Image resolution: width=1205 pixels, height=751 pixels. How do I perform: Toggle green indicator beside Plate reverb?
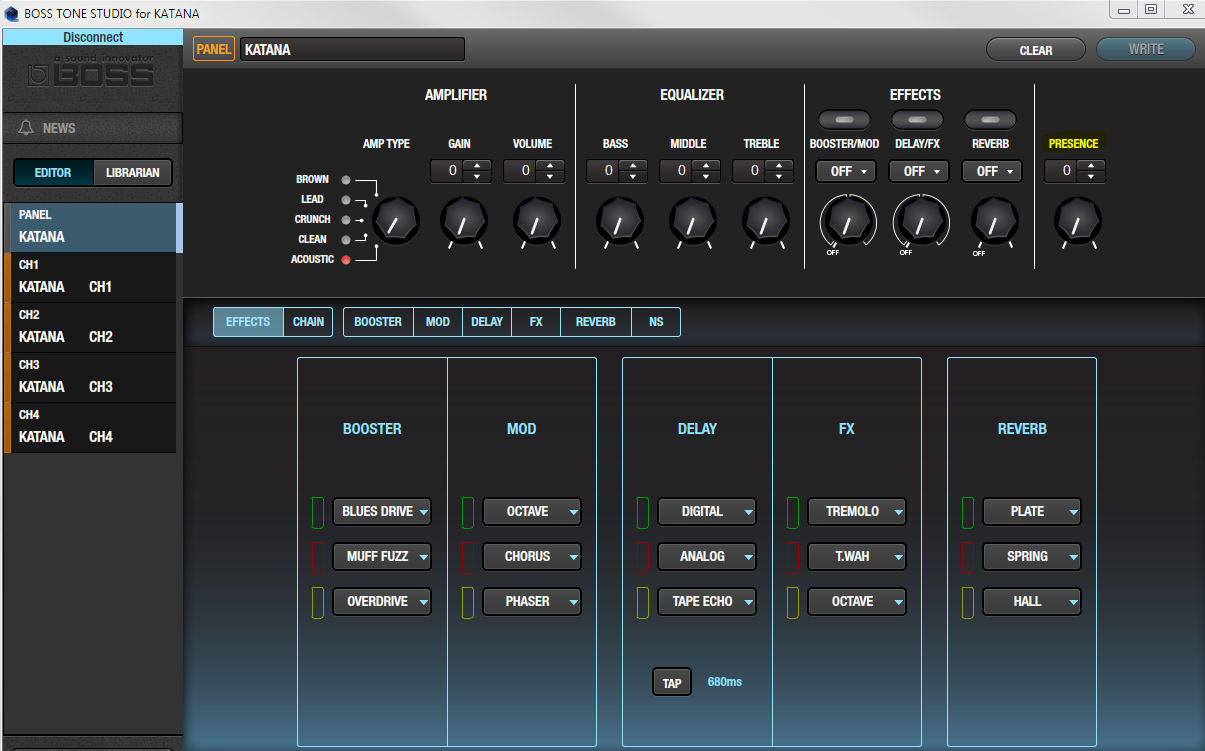(968, 512)
